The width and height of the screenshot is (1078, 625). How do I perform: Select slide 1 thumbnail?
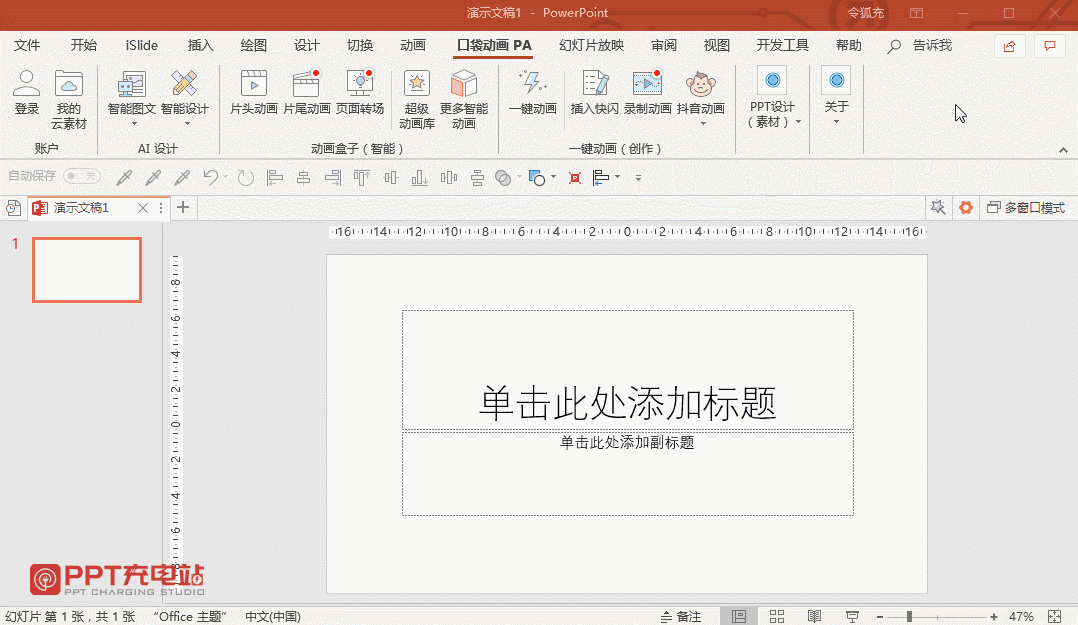click(x=87, y=270)
